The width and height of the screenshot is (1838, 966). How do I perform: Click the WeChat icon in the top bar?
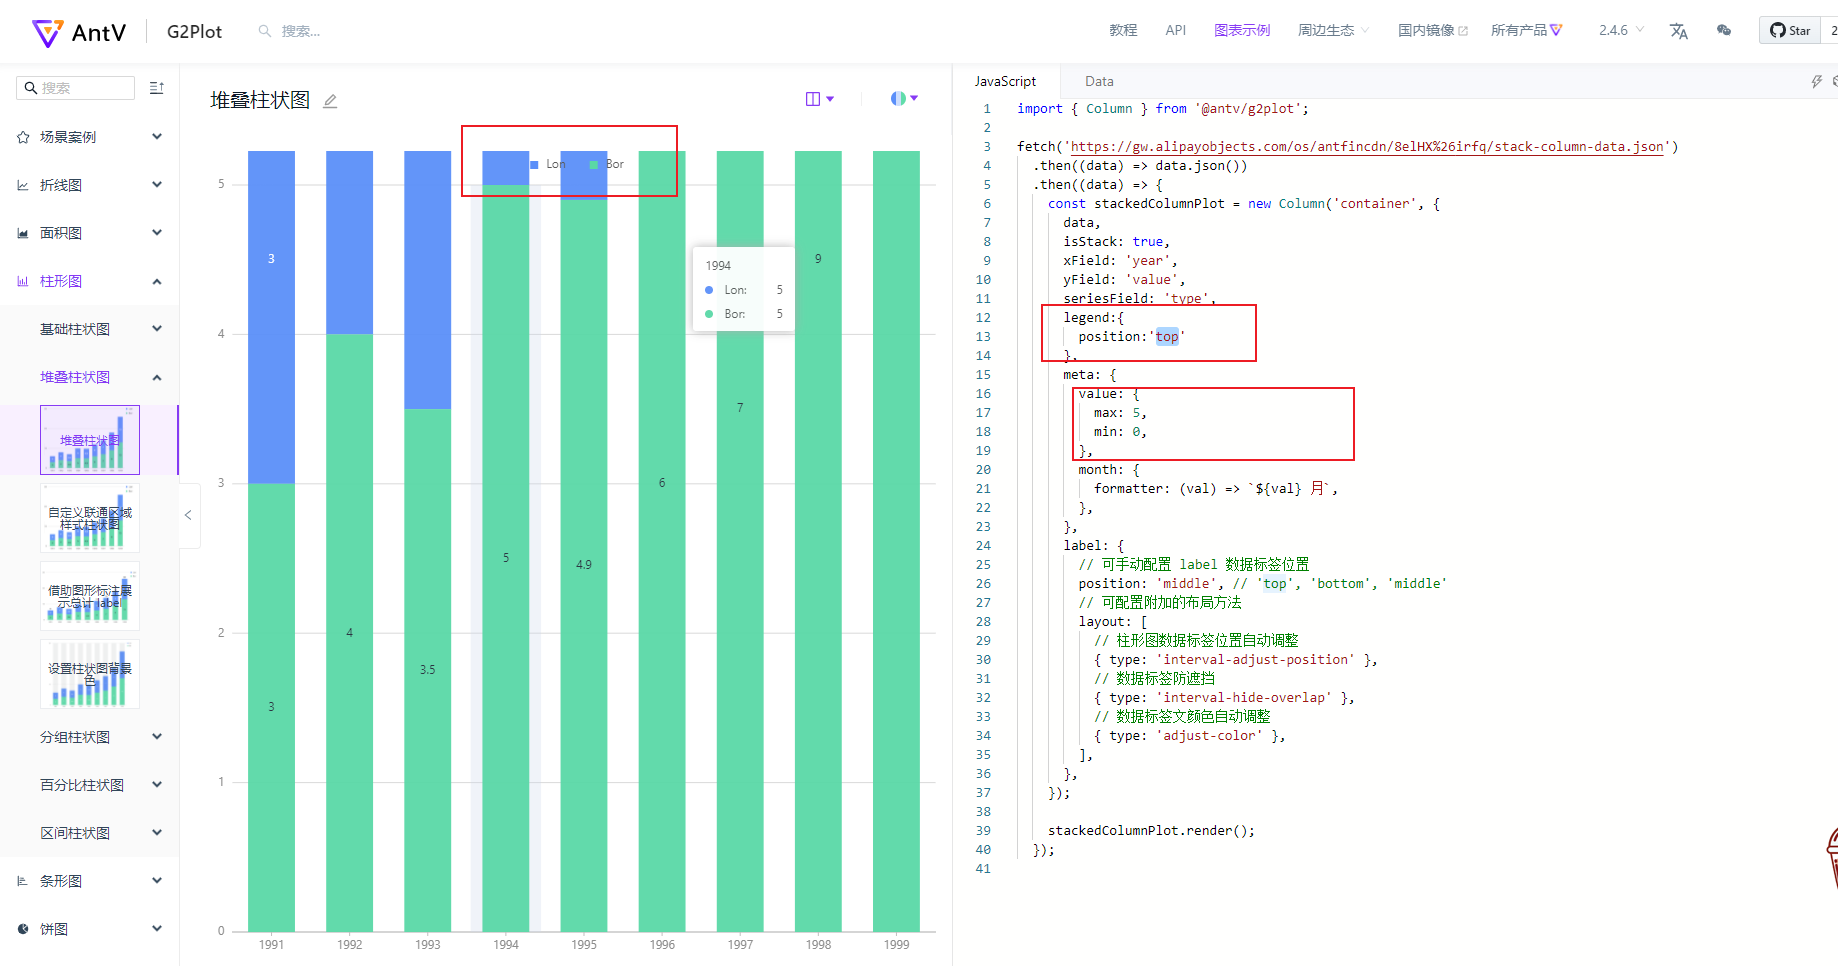(x=1724, y=31)
